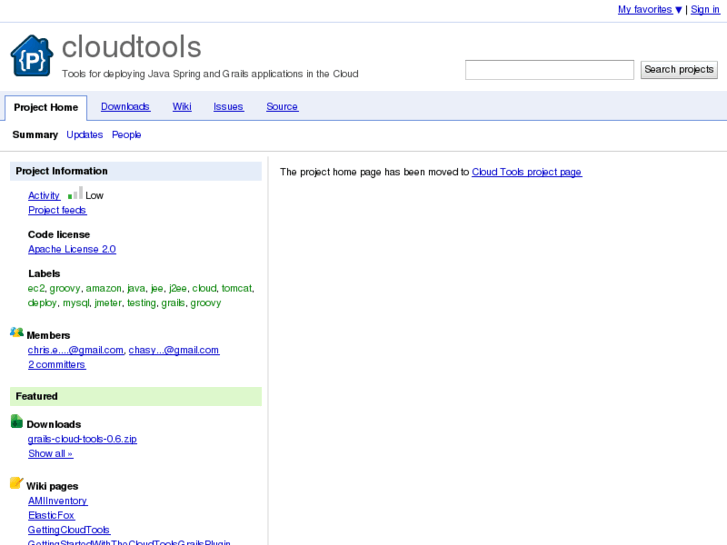Viewport: 727px width, 545px height.
Task: Click the Activity link
Action: click(x=44, y=195)
